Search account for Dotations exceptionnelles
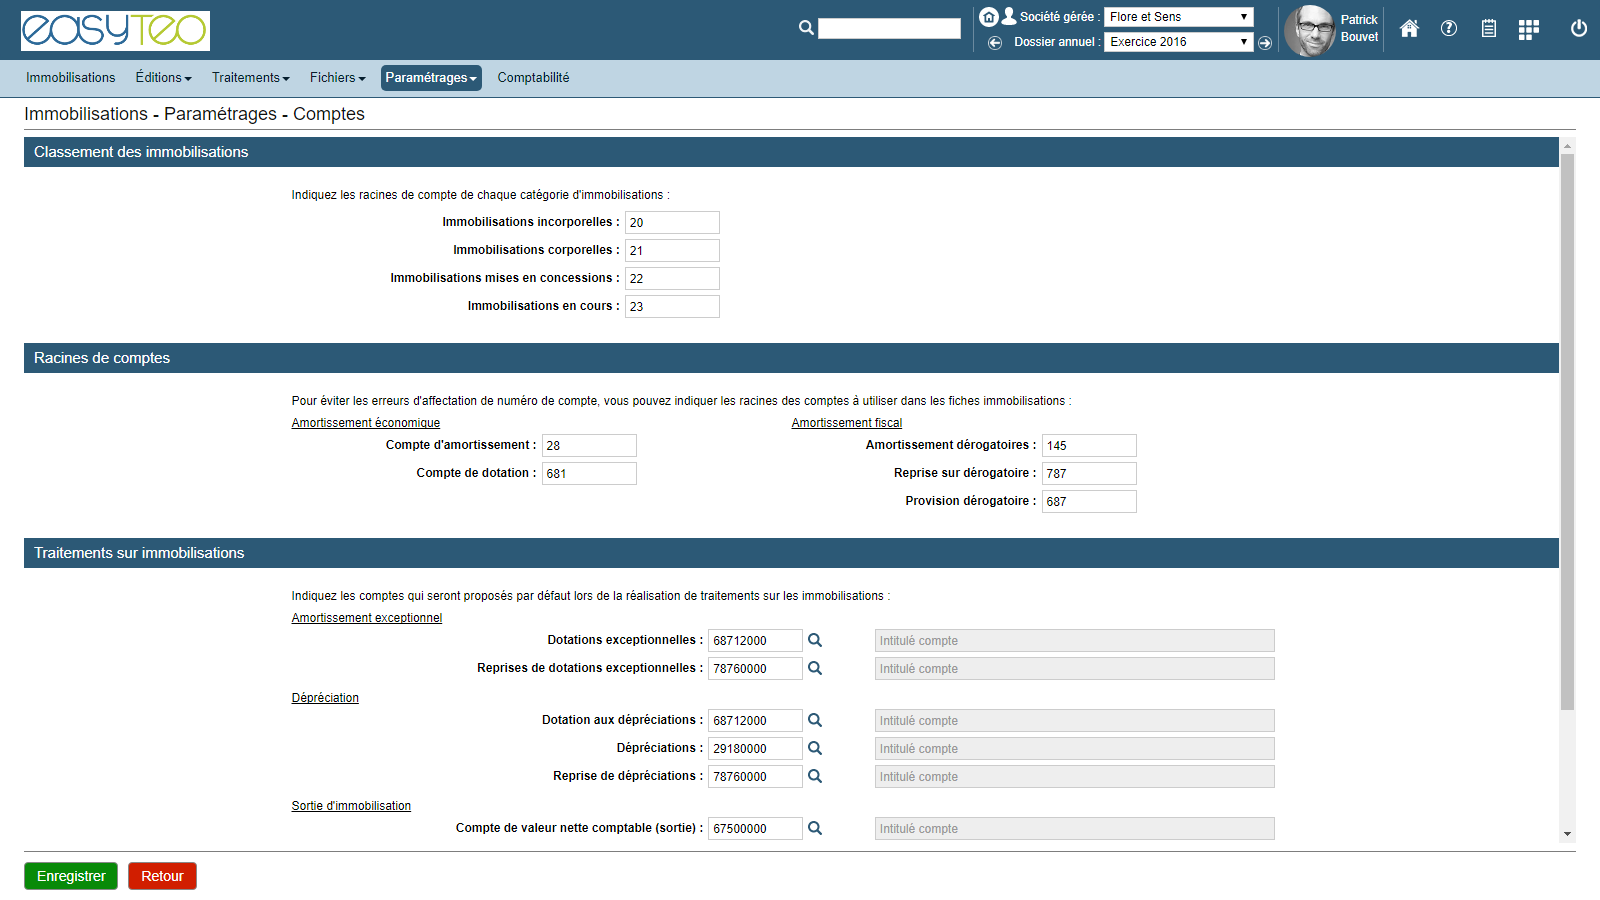1600x900 pixels. coord(815,640)
